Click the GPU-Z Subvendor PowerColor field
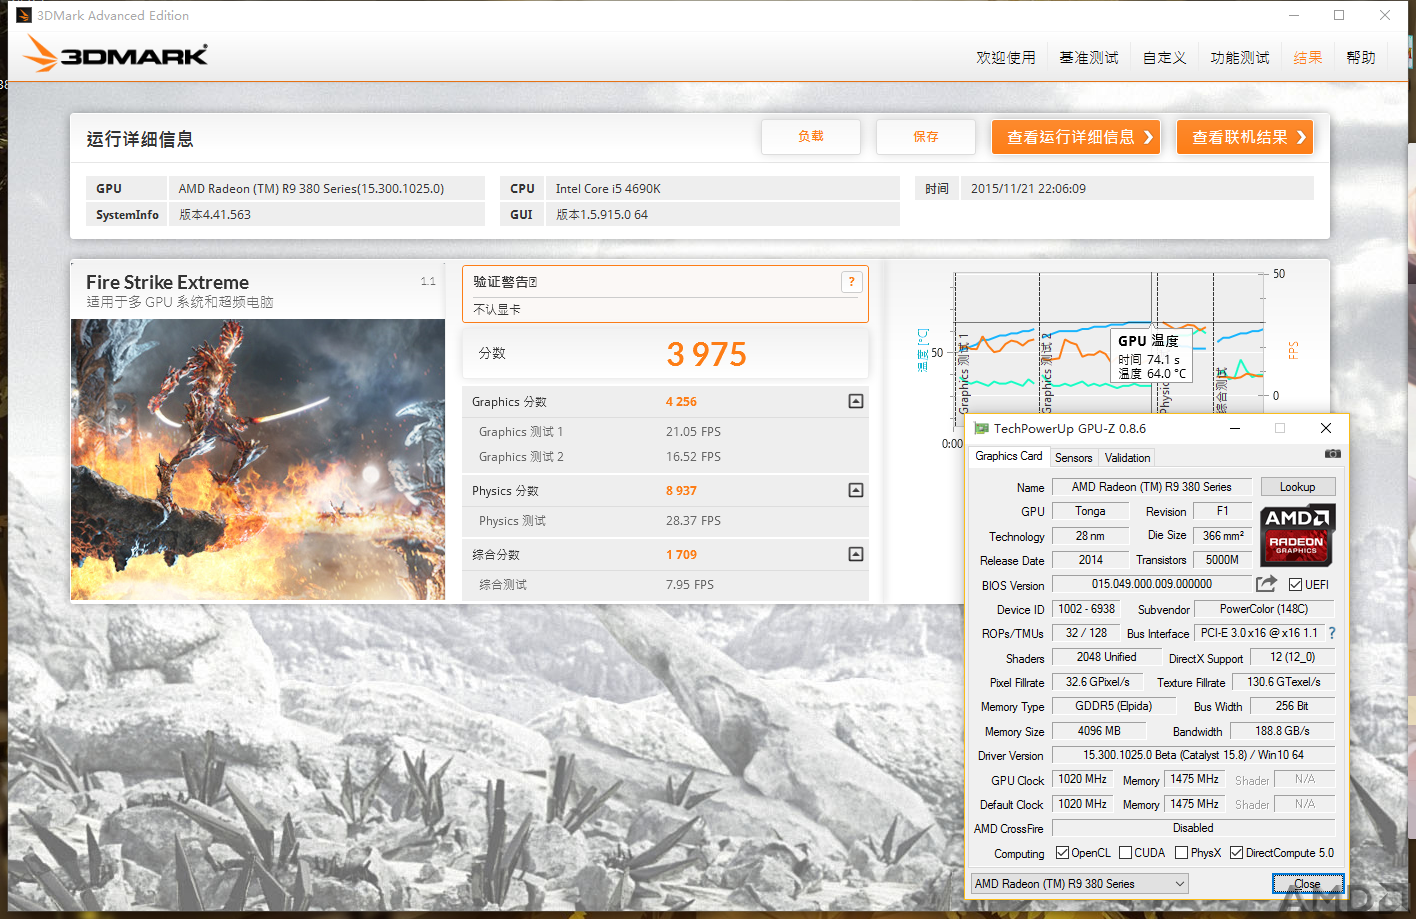The image size is (1416, 919). pos(1264,609)
